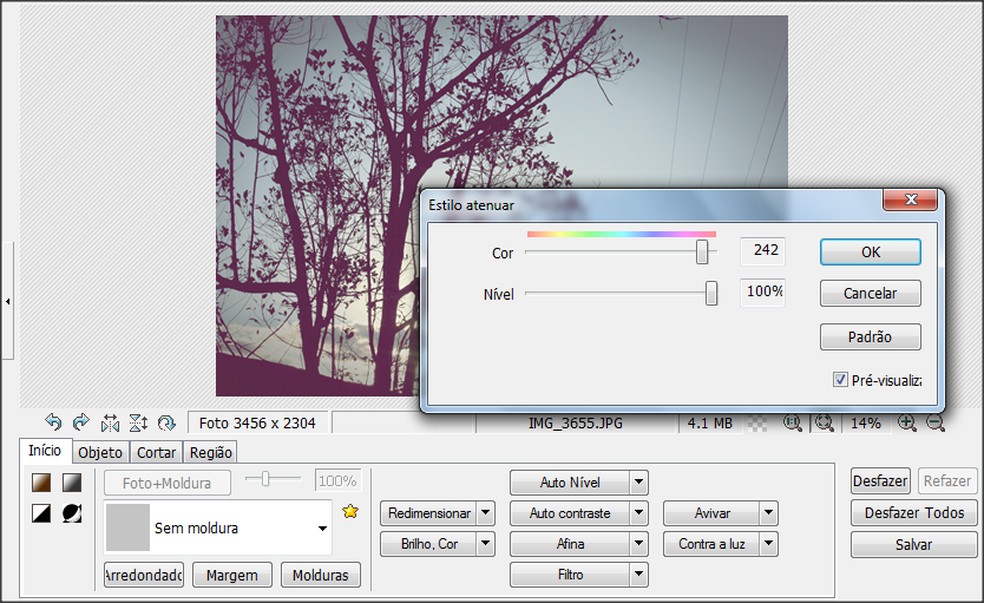The image size is (984, 603).
Task: Switch to the Região tab
Action: tap(211, 452)
